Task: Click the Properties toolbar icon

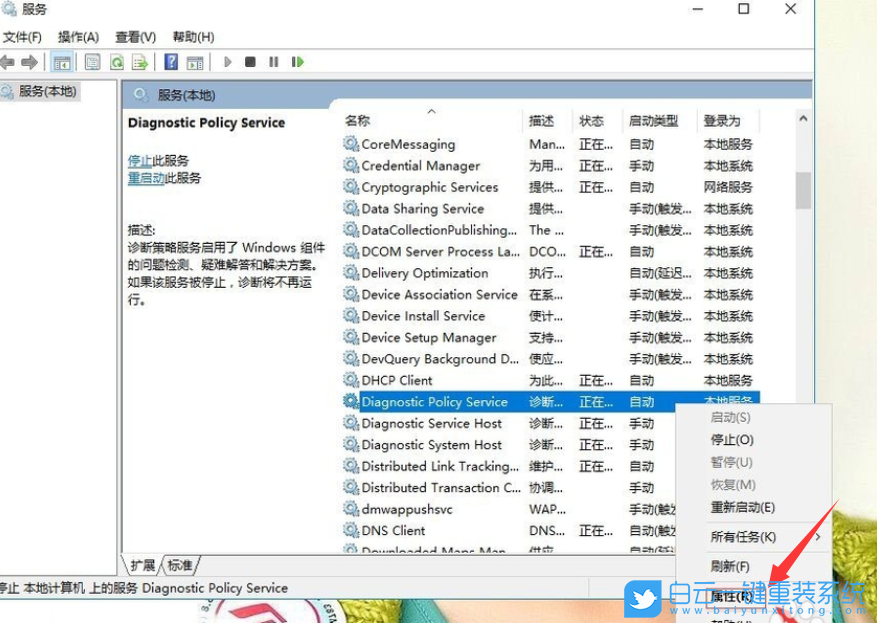Action: click(x=92, y=61)
